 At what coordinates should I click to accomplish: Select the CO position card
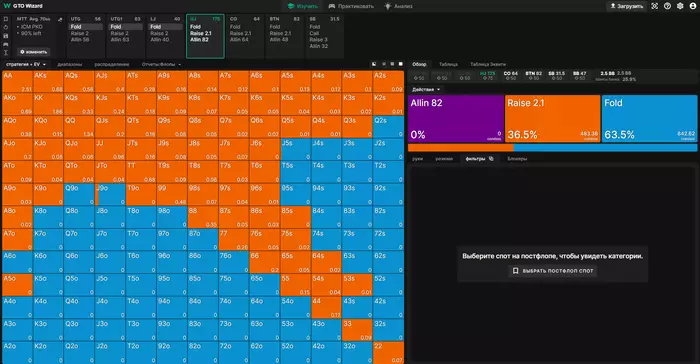[245, 36]
